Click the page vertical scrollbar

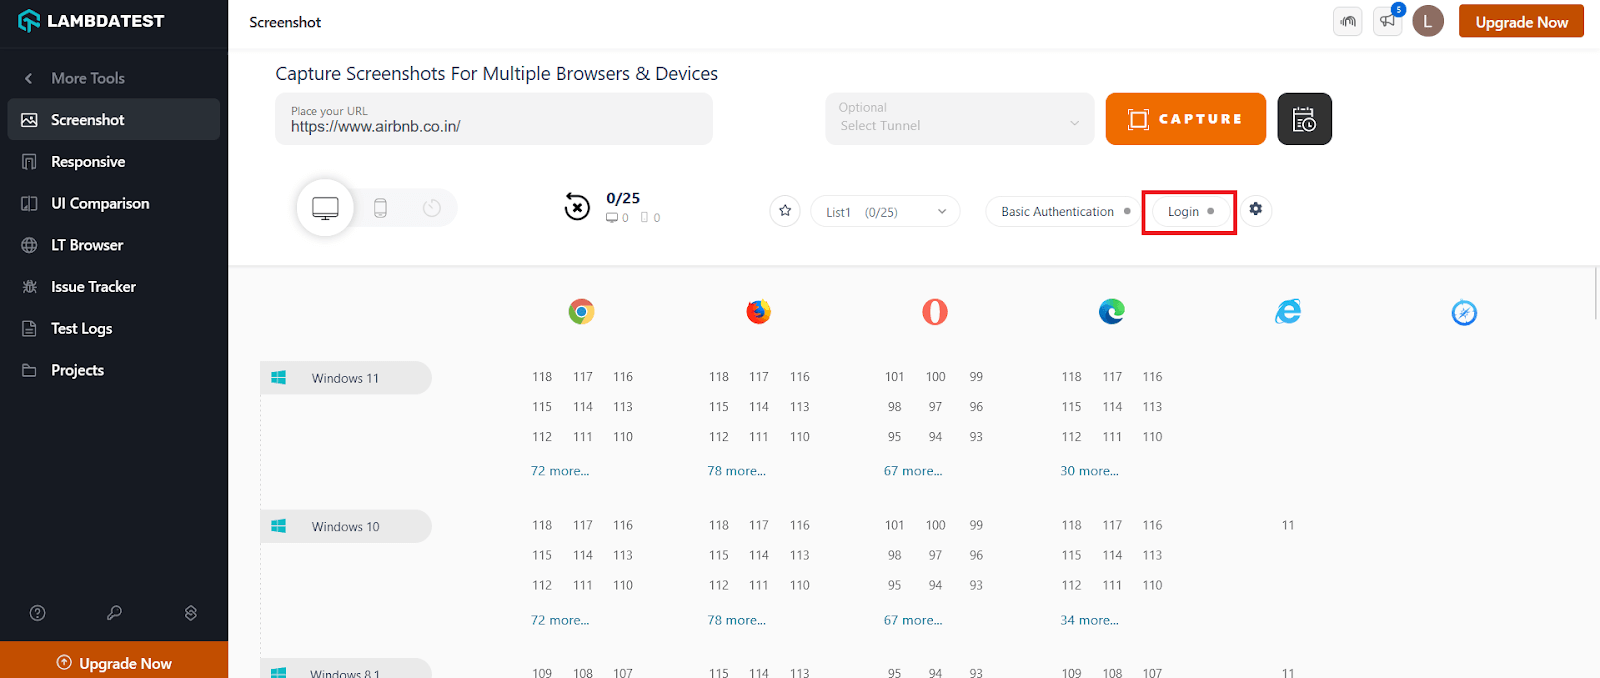coord(1595,294)
